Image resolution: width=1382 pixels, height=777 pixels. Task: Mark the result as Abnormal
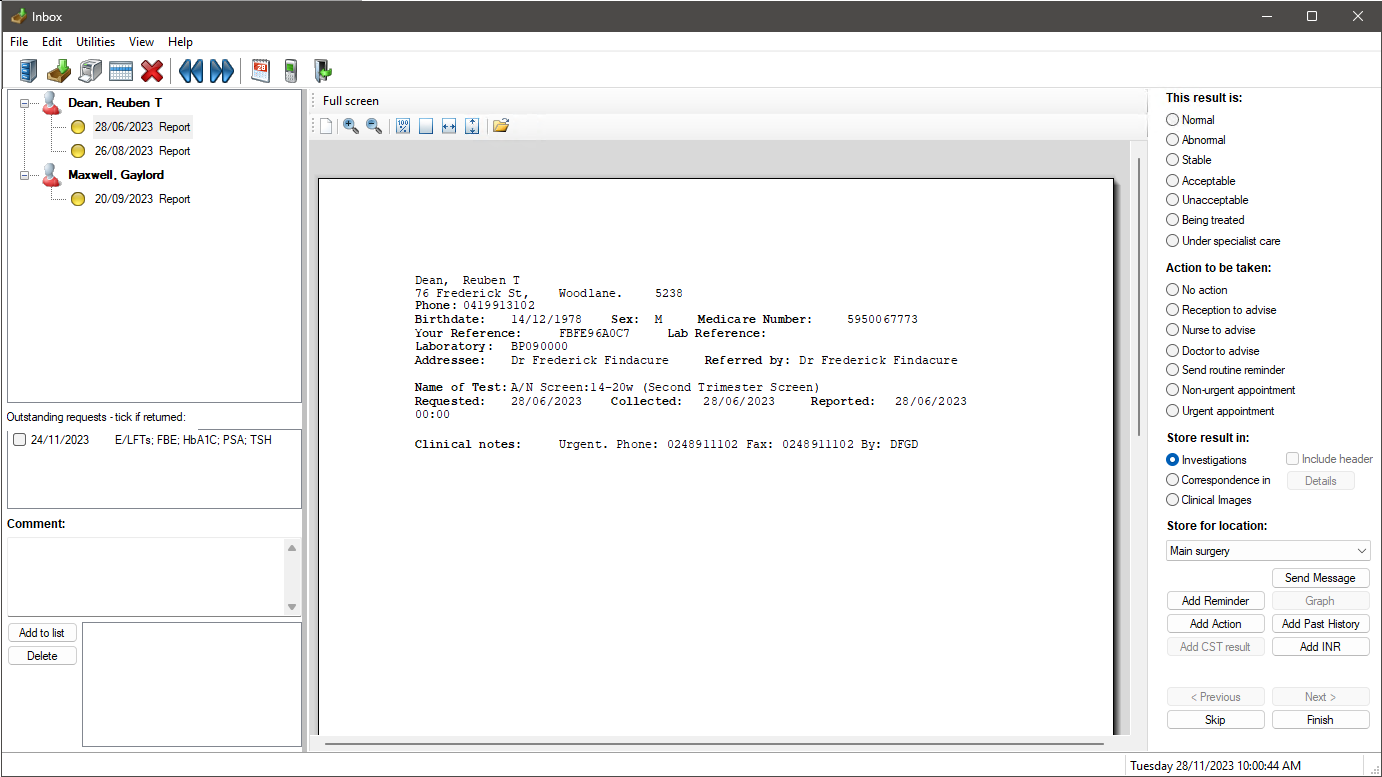pyautogui.click(x=1173, y=140)
